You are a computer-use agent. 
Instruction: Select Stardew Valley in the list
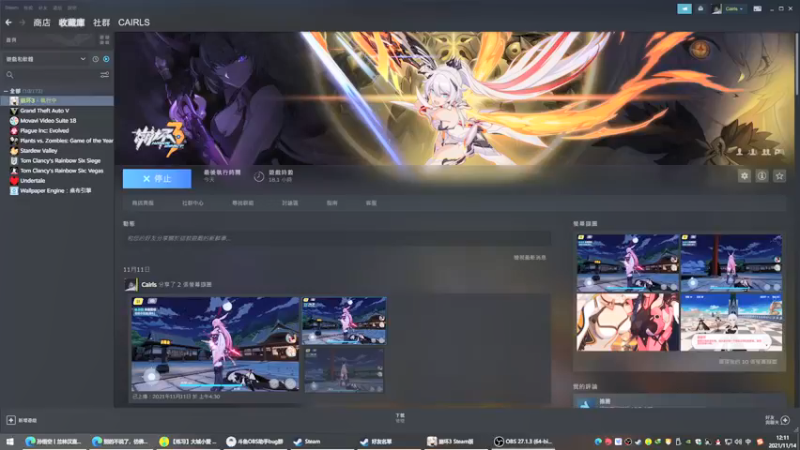click(39, 151)
